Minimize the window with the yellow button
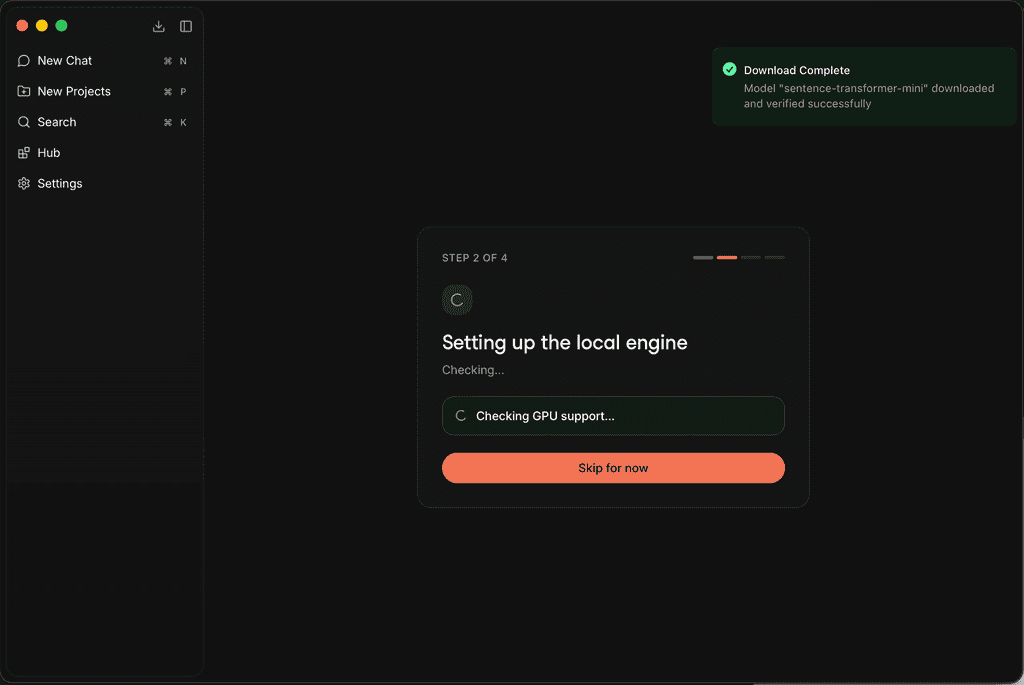 pos(42,25)
